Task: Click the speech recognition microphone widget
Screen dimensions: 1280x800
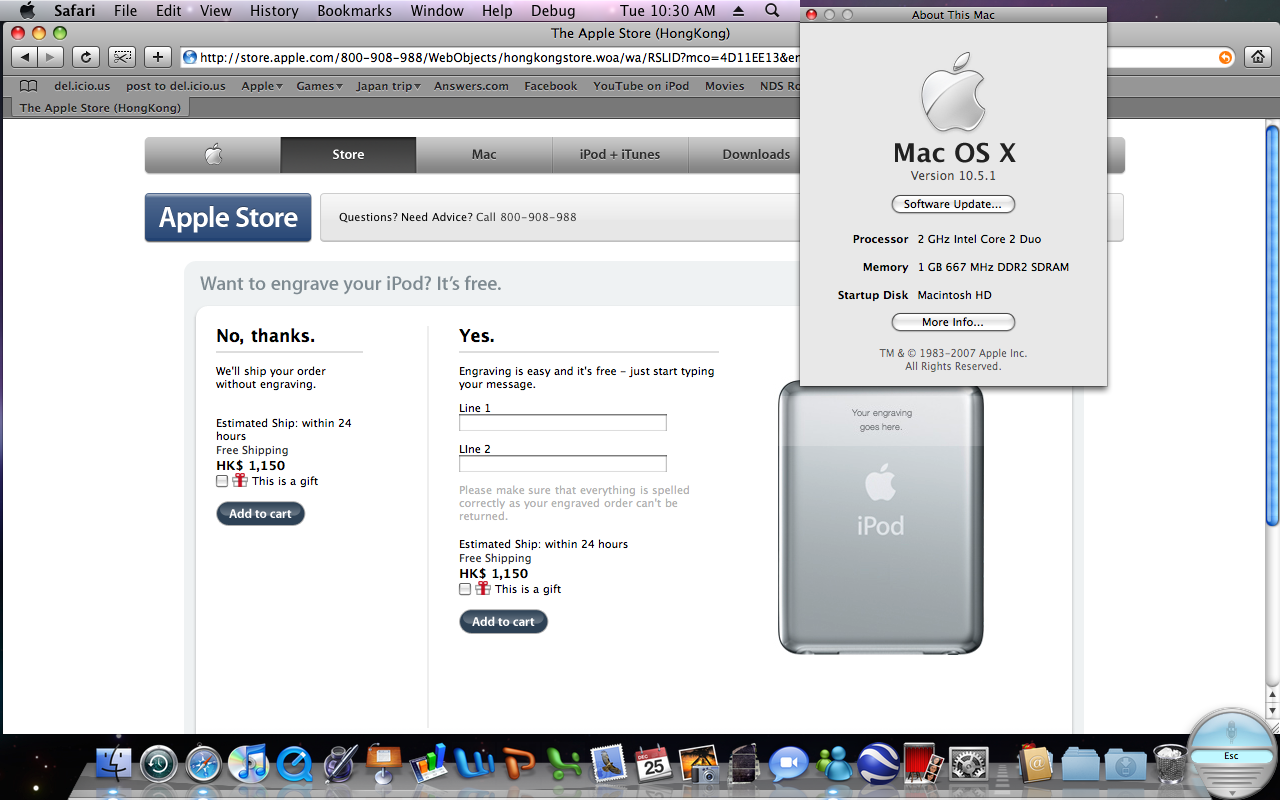Action: coord(1231,753)
